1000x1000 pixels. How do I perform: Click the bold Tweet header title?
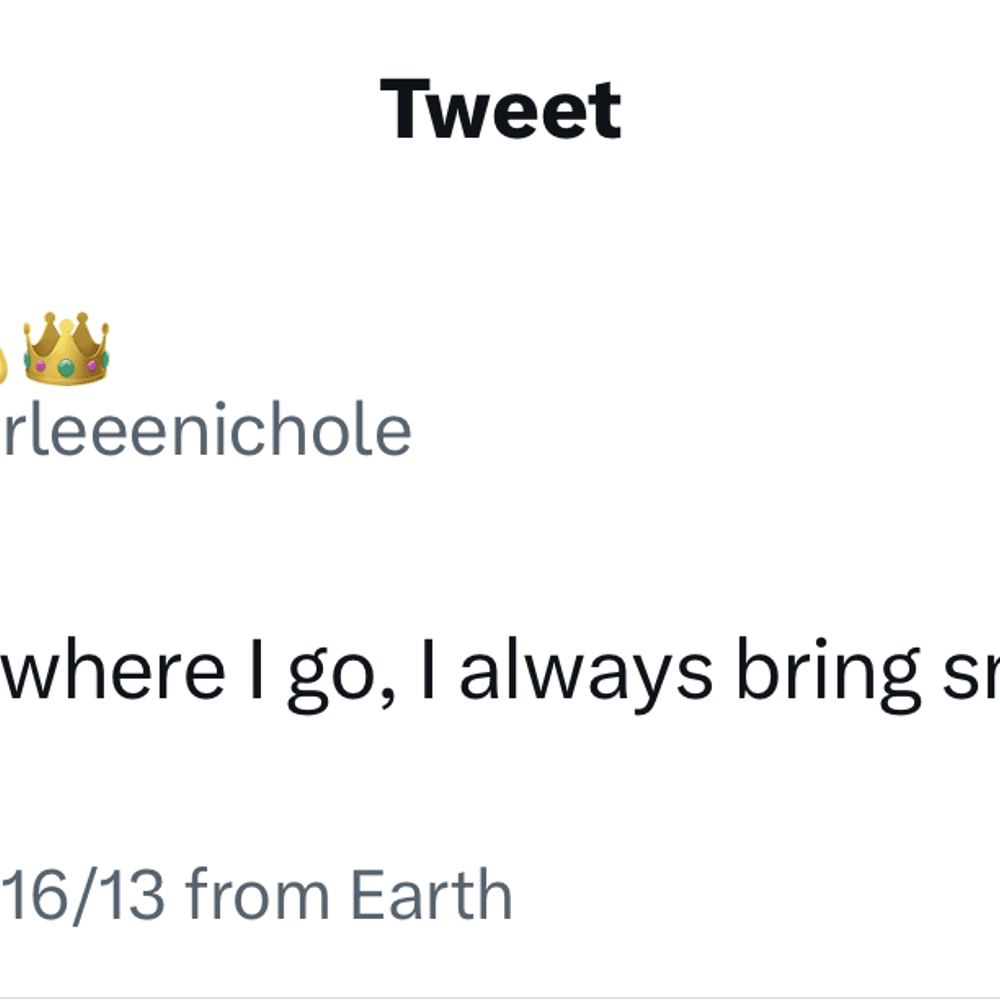[x=501, y=109]
